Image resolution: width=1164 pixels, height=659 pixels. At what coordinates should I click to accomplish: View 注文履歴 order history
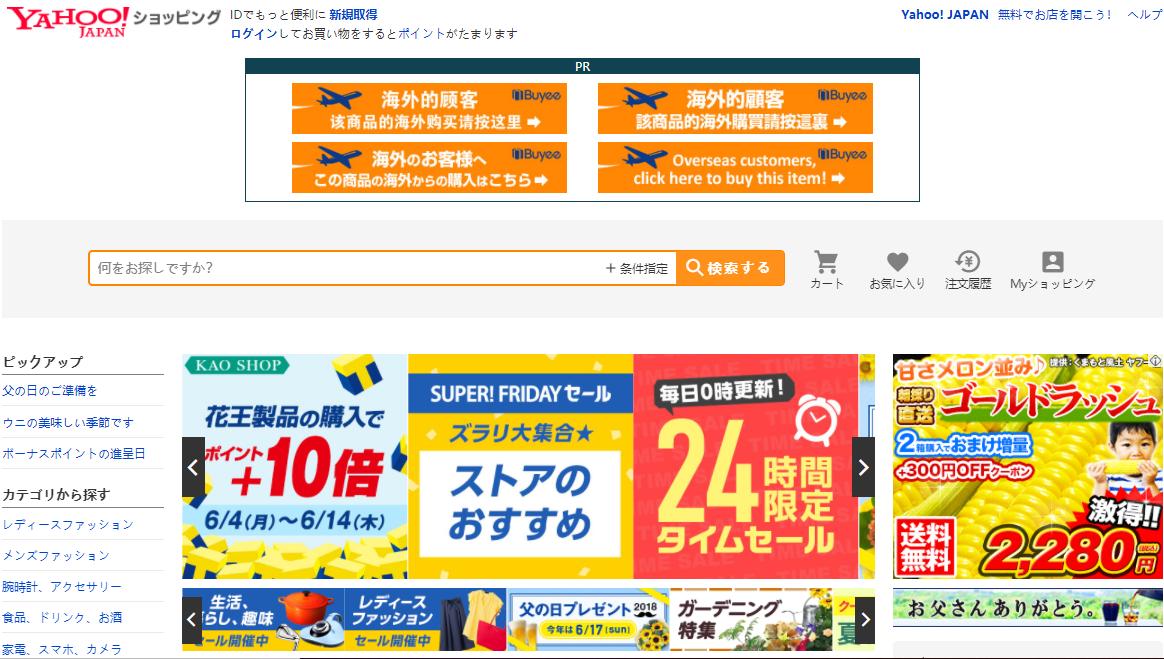pyautogui.click(x=966, y=268)
